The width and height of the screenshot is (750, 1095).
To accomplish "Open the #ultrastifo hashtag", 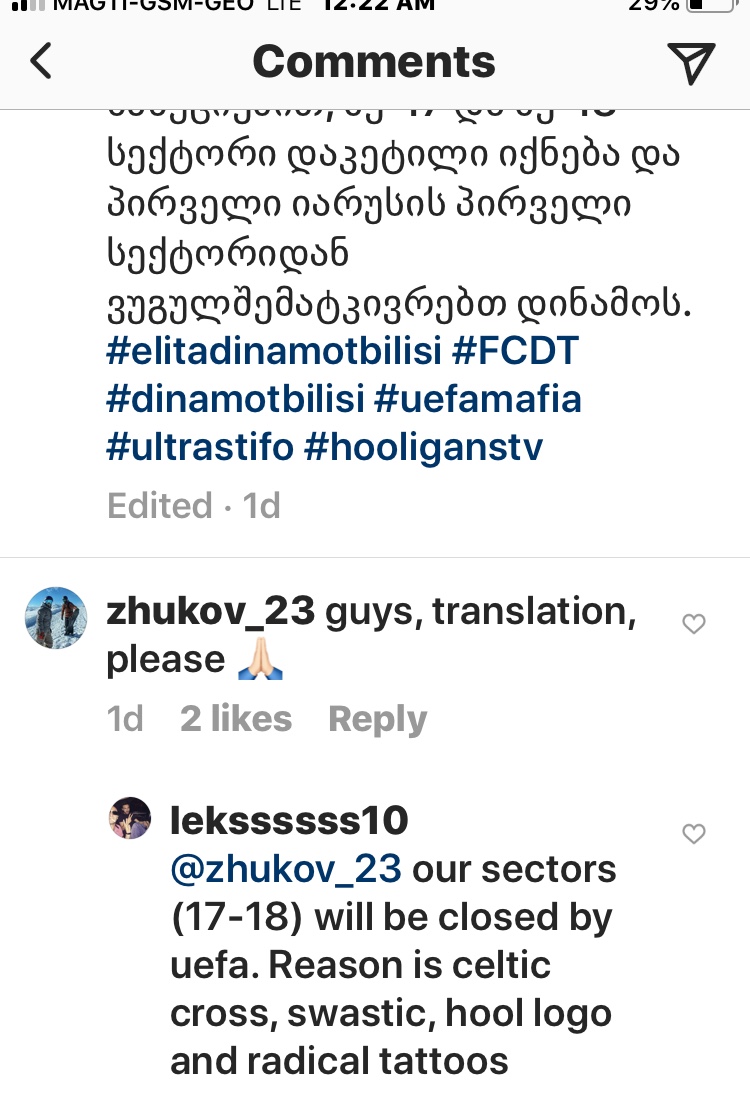I will (x=200, y=447).
